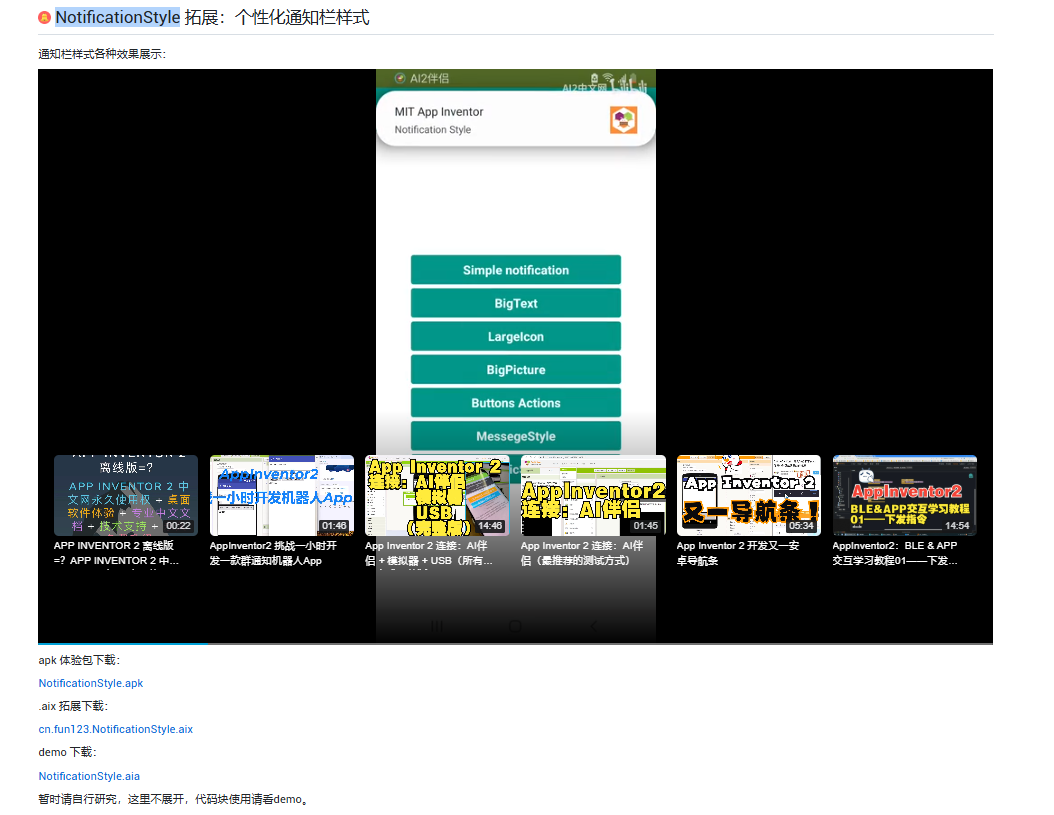This screenshot has width=1054, height=815.
Task: Tap the Buttons Actions button
Action: pyautogui.click(x=516, y=403)
